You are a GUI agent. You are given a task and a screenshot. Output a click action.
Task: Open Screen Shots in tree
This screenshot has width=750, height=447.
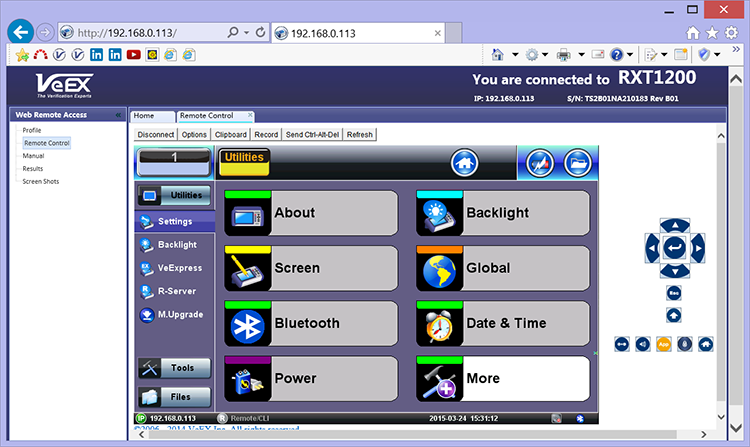click(x=41, y=182)
